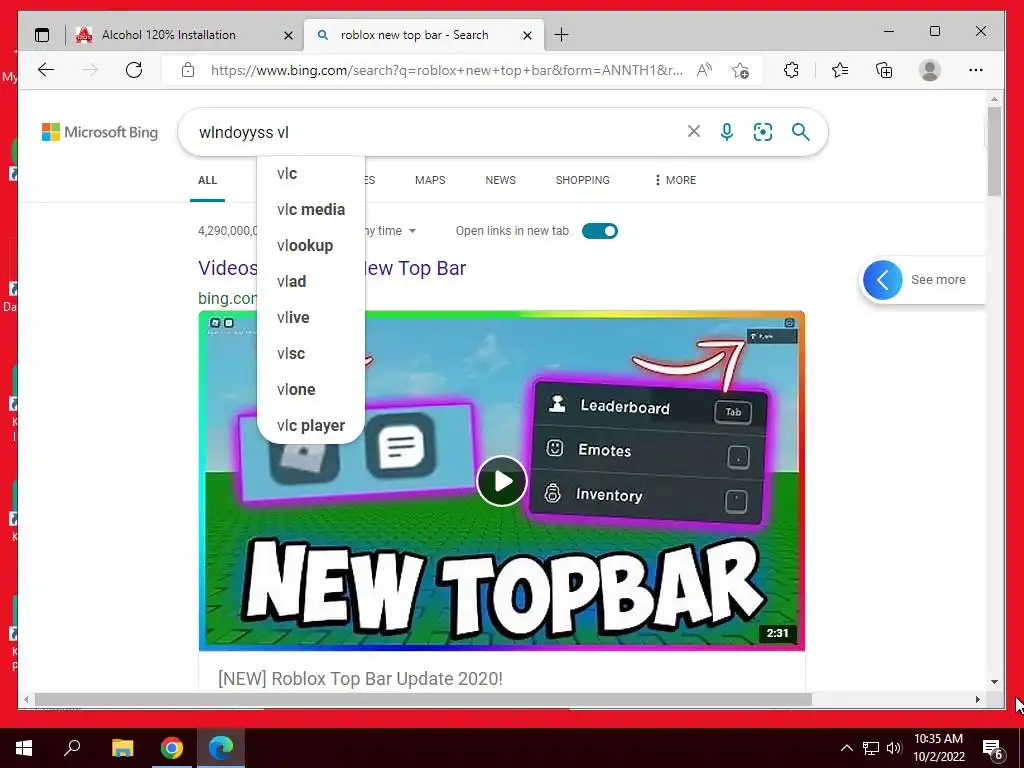Viewport: 1024px width, 768px height.
Task: Open the user profile icon
Action: (929, 70)
